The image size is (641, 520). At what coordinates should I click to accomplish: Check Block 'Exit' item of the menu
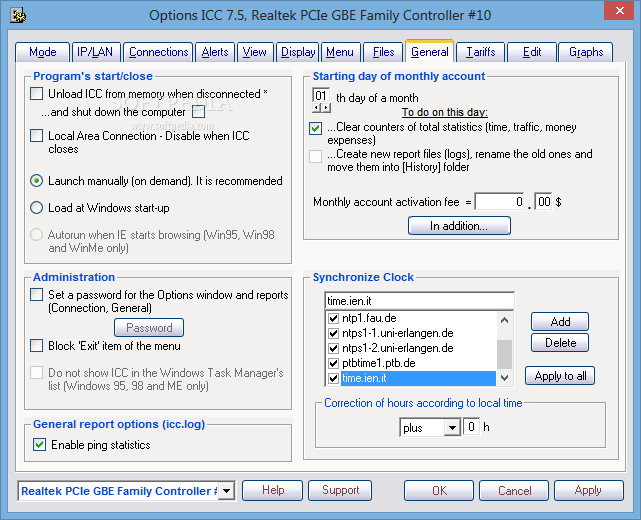pyautogui.click(x=36, y=345)
